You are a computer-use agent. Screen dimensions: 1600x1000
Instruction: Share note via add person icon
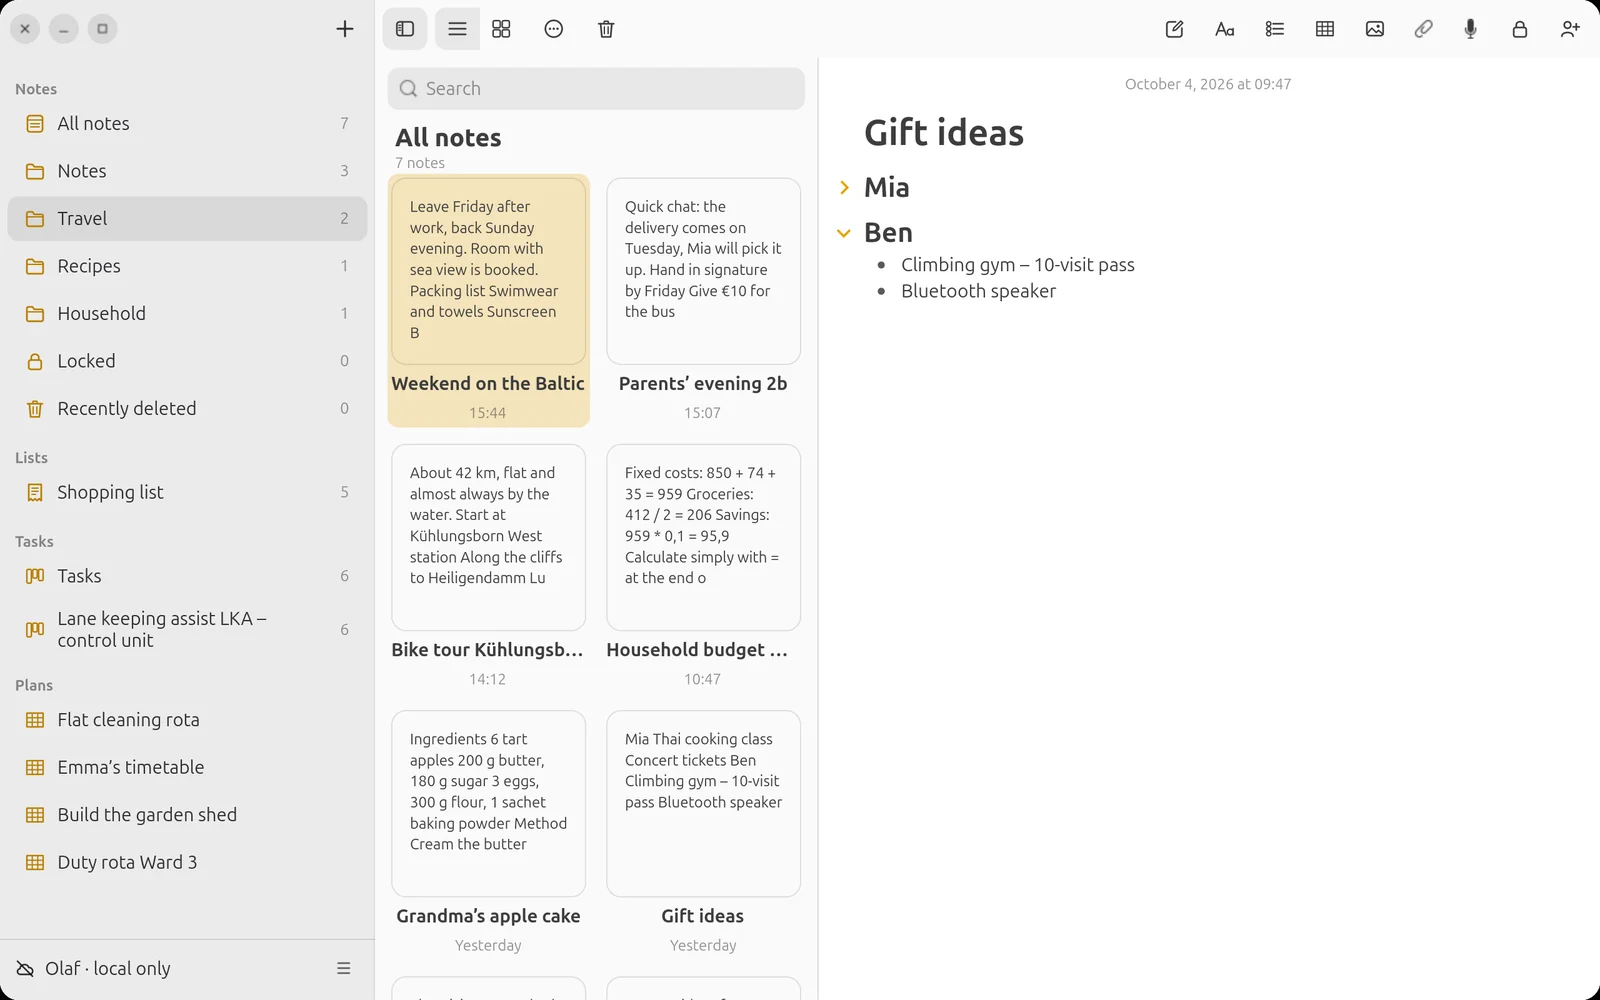pos(1570,29)
